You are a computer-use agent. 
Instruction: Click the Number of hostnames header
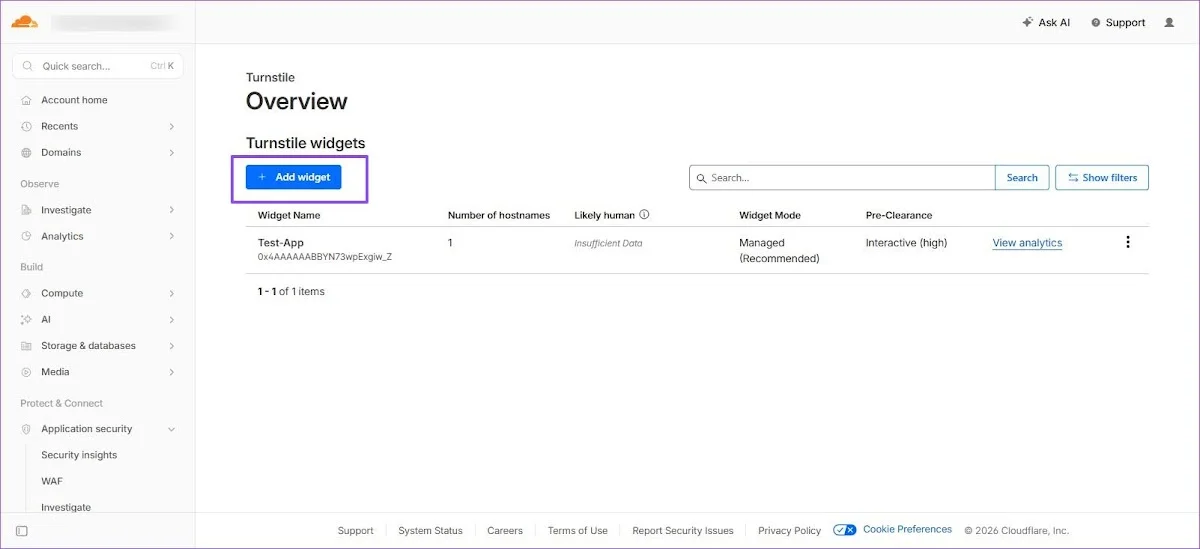pyautogui.click(x=499, y=215)
